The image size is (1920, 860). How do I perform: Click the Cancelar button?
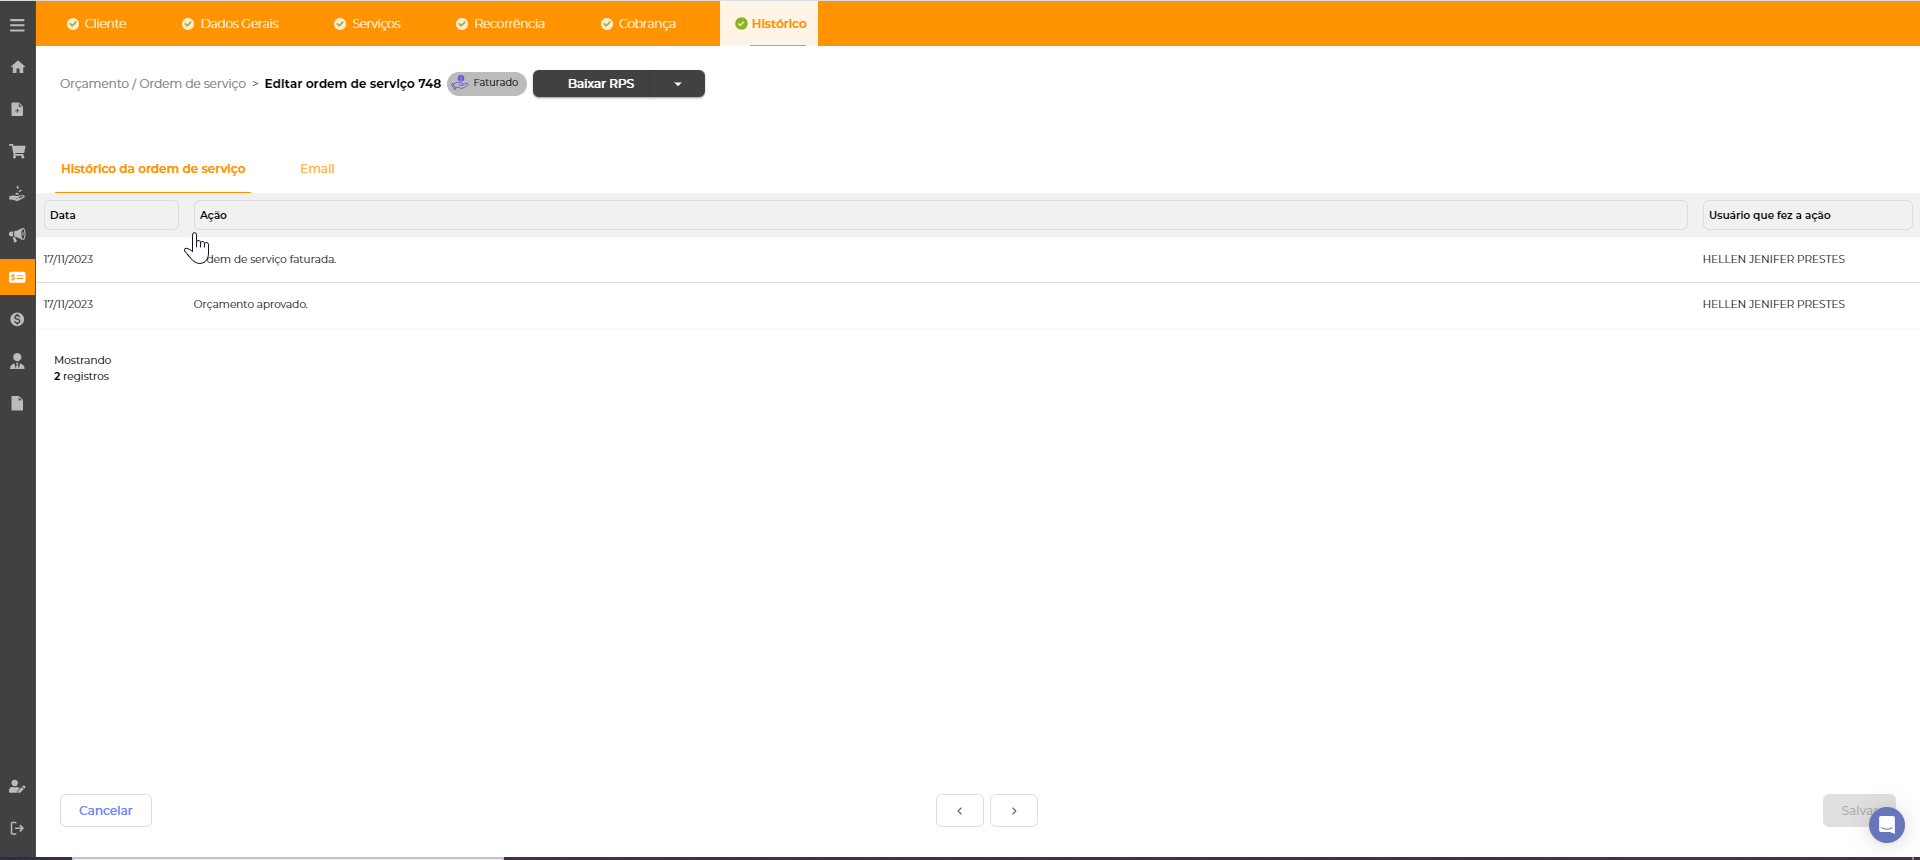pos(106,811)
